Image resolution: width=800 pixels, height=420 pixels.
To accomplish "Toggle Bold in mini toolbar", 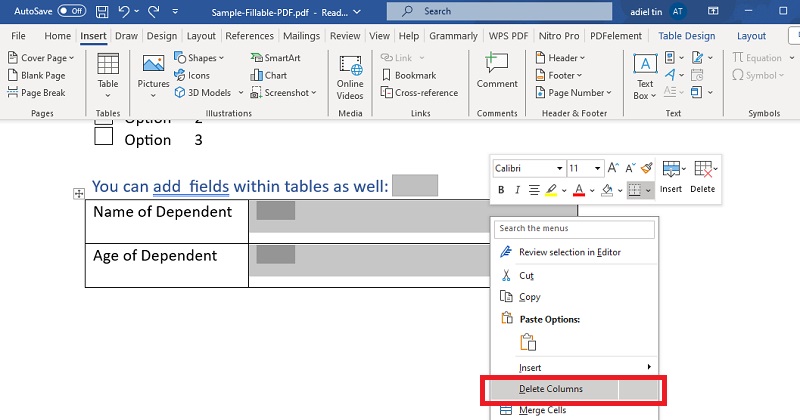I will point(501,190).
